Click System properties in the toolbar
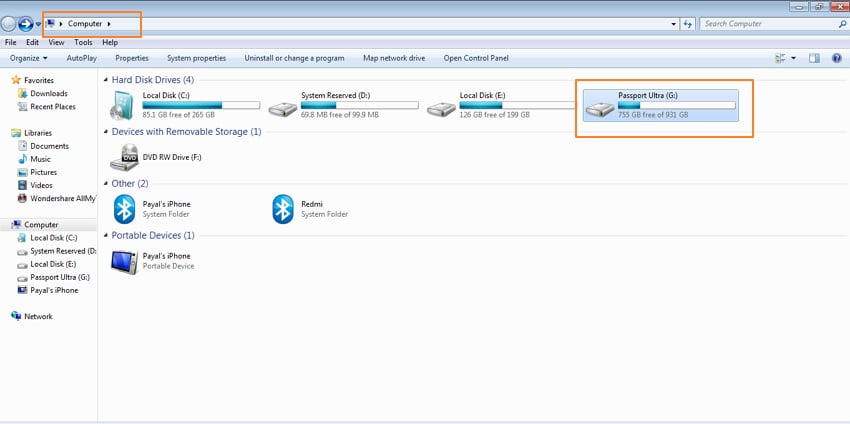The image size is (850, 424). (196, 58)
